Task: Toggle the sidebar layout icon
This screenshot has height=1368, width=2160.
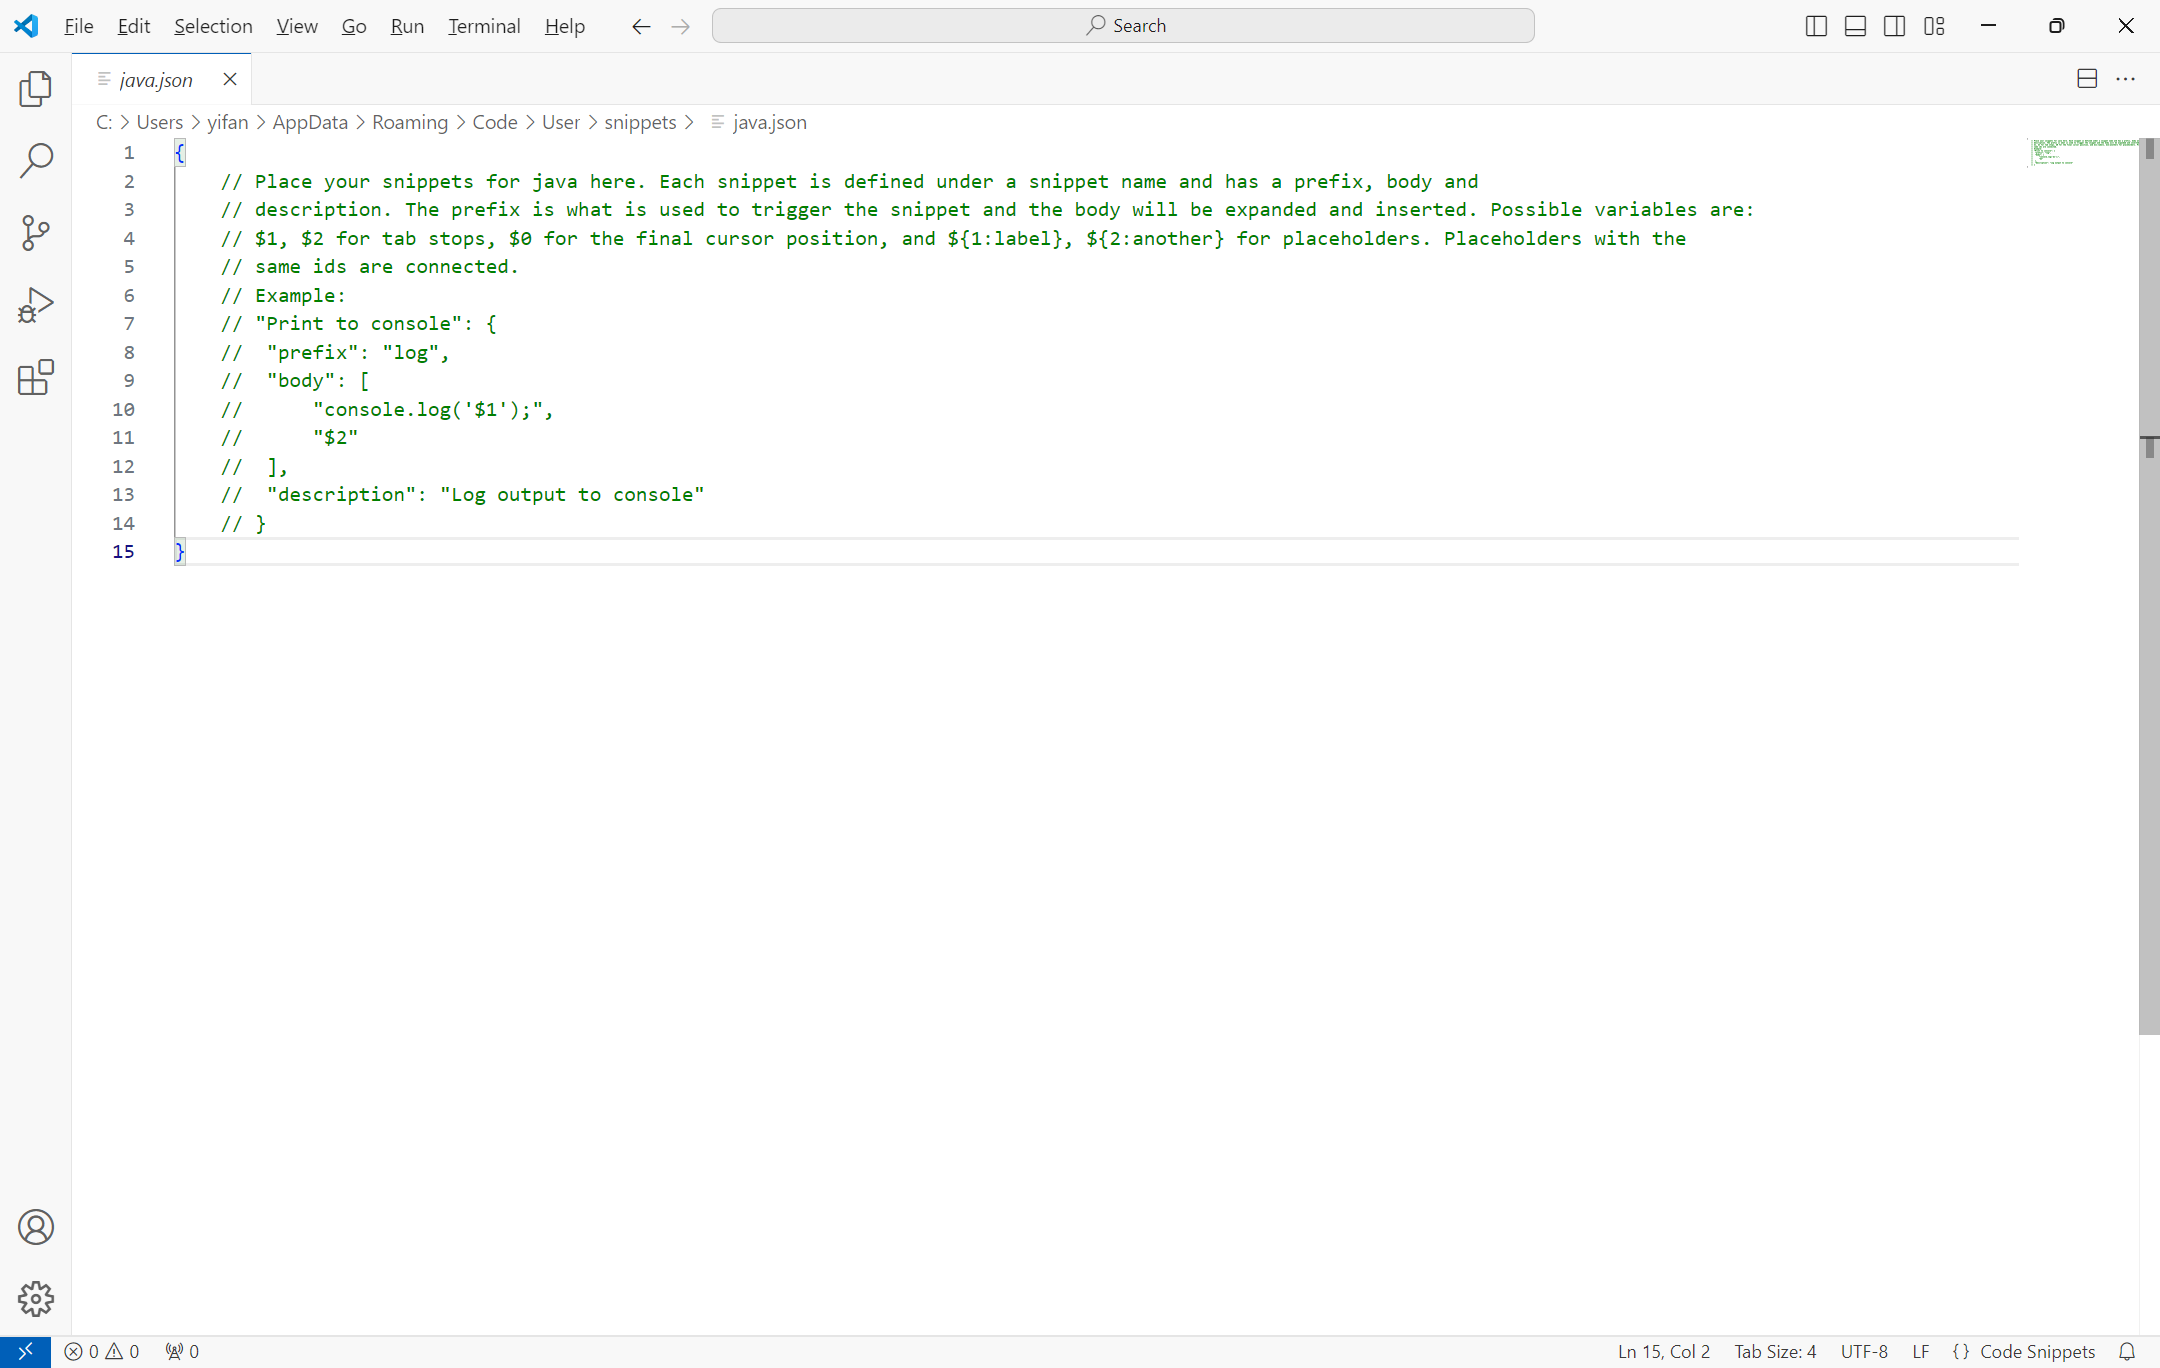Action: [1818, 25]
